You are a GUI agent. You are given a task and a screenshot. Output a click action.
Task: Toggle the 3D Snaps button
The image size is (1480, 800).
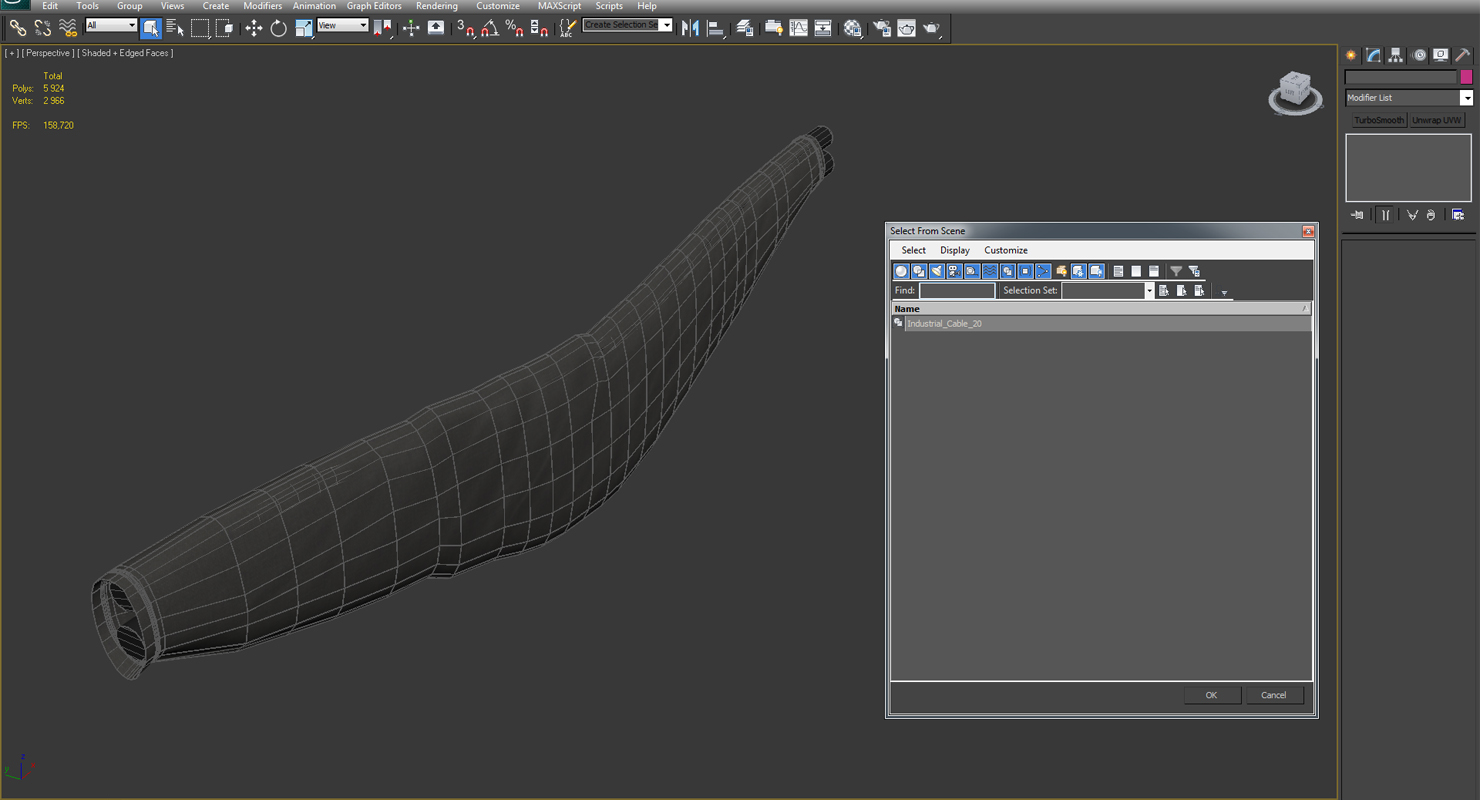coord(465,28)
